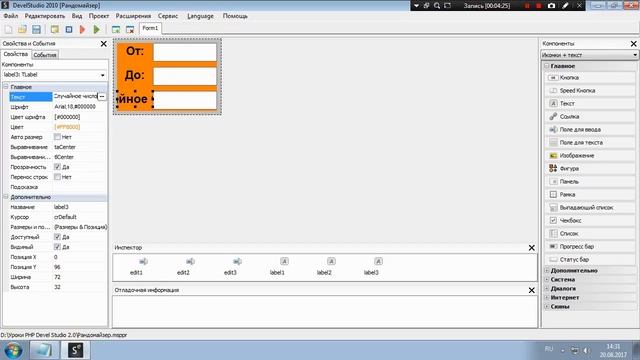This screenshot has width=640, height=360.
Task: Collapse the Дополнительно property group
Action: pos(6,197)
